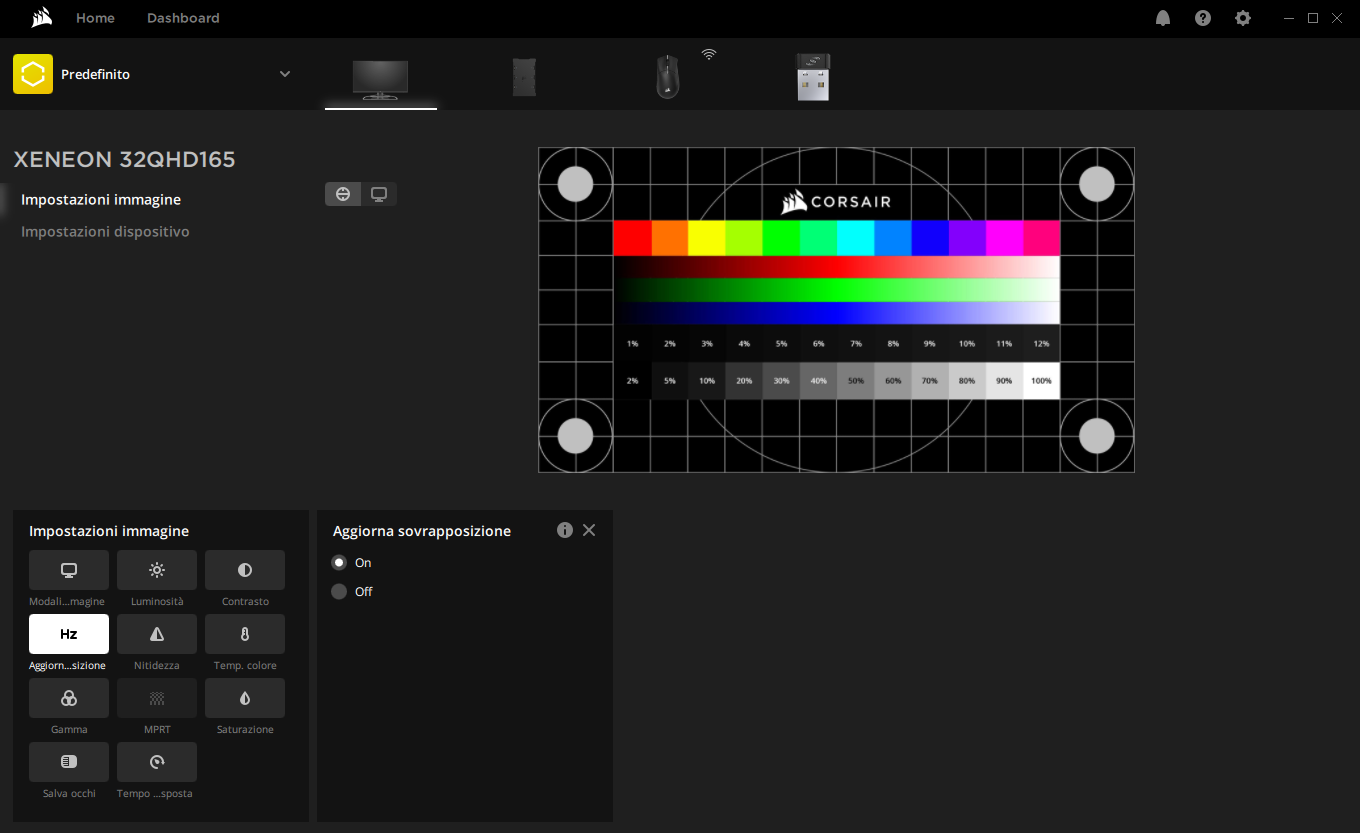Click the 100% white swatch in test pattern
1360x833 pixels.
pyautogui.click(x=1041, y=381)
